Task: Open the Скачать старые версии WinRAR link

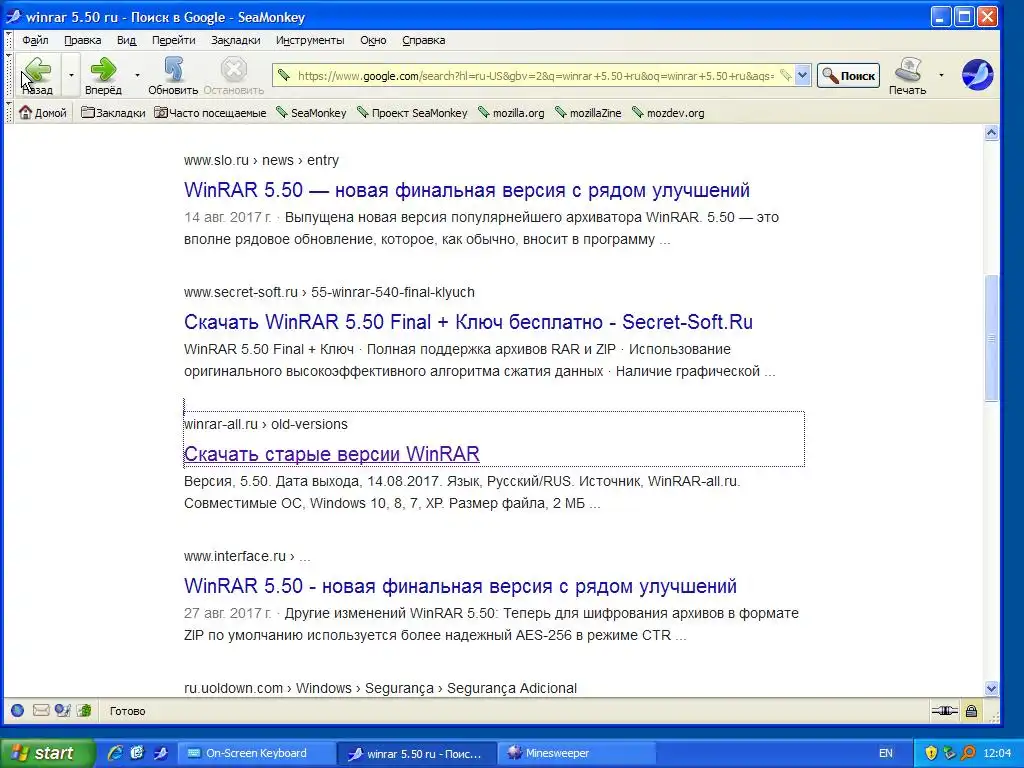Action: point(332,454)
